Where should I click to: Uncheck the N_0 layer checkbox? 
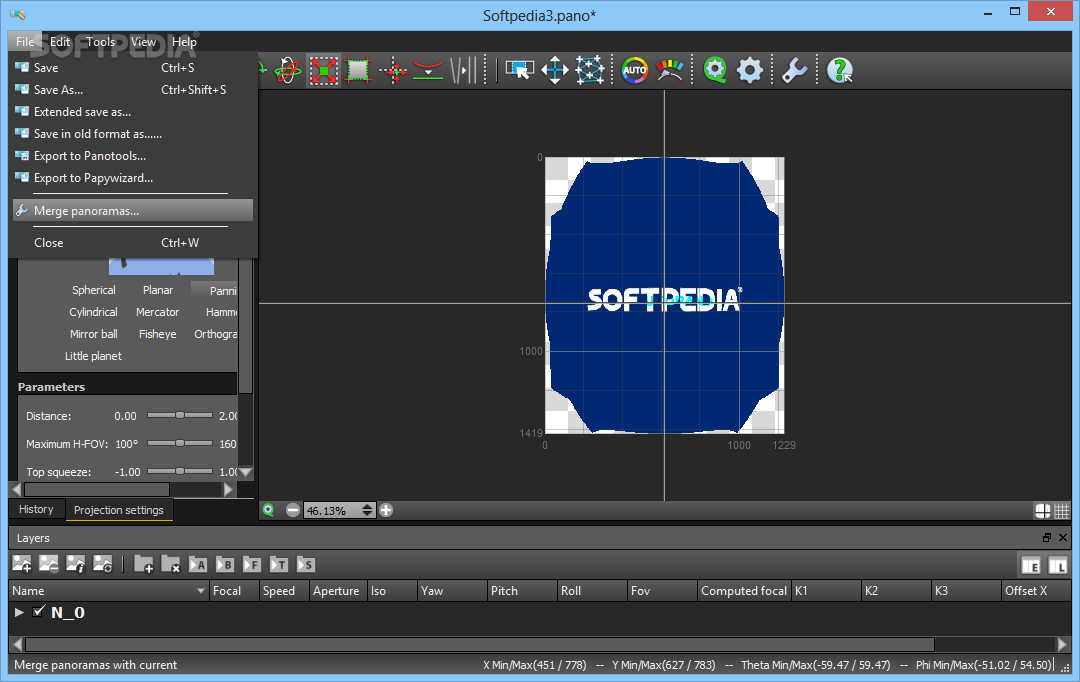coord(39,611)
